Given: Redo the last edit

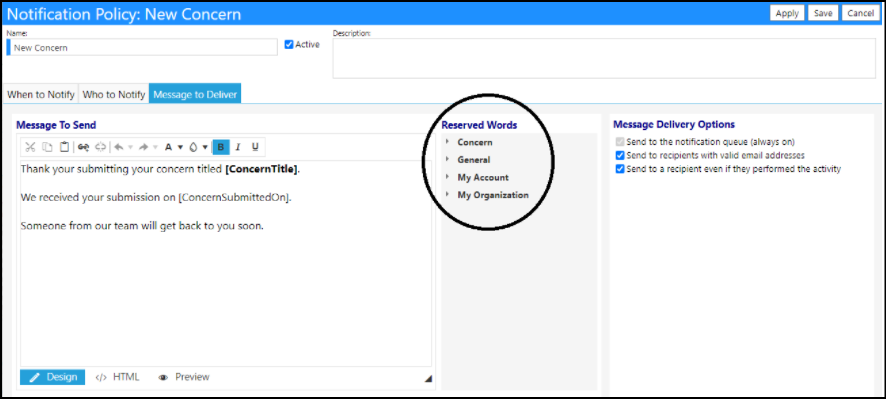Looking at the screenshot, I should (x=144, y=147).
